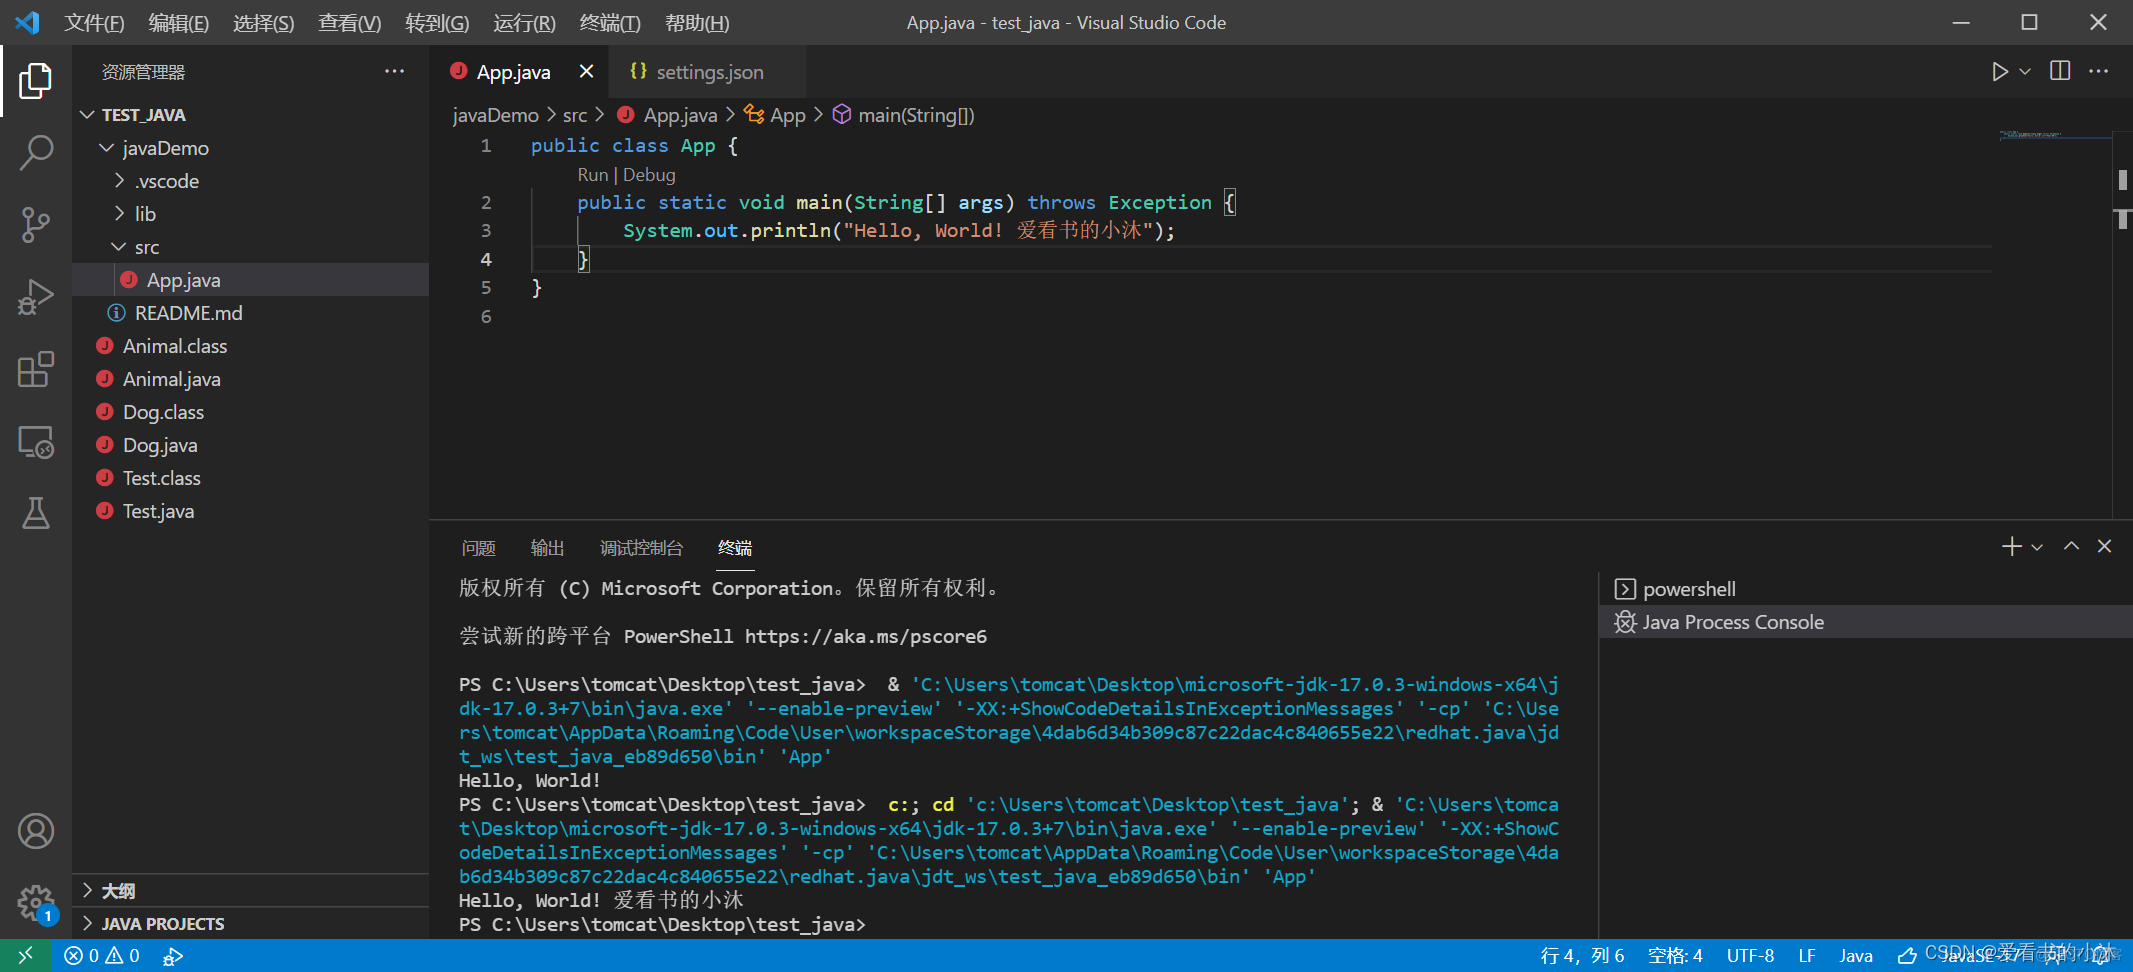Open the terminal launch profile dropdown
Screen dimensions: 2133x972
point(2037,547)
